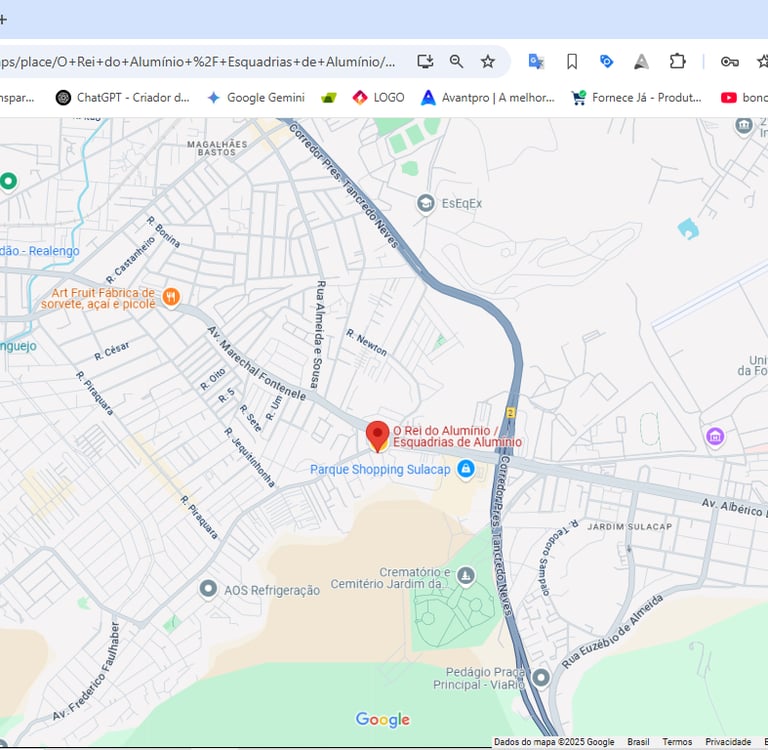This screenshot has height=750, width=768.
Task: Open the Privacidade link in map footer
Action: pos(728,742)
